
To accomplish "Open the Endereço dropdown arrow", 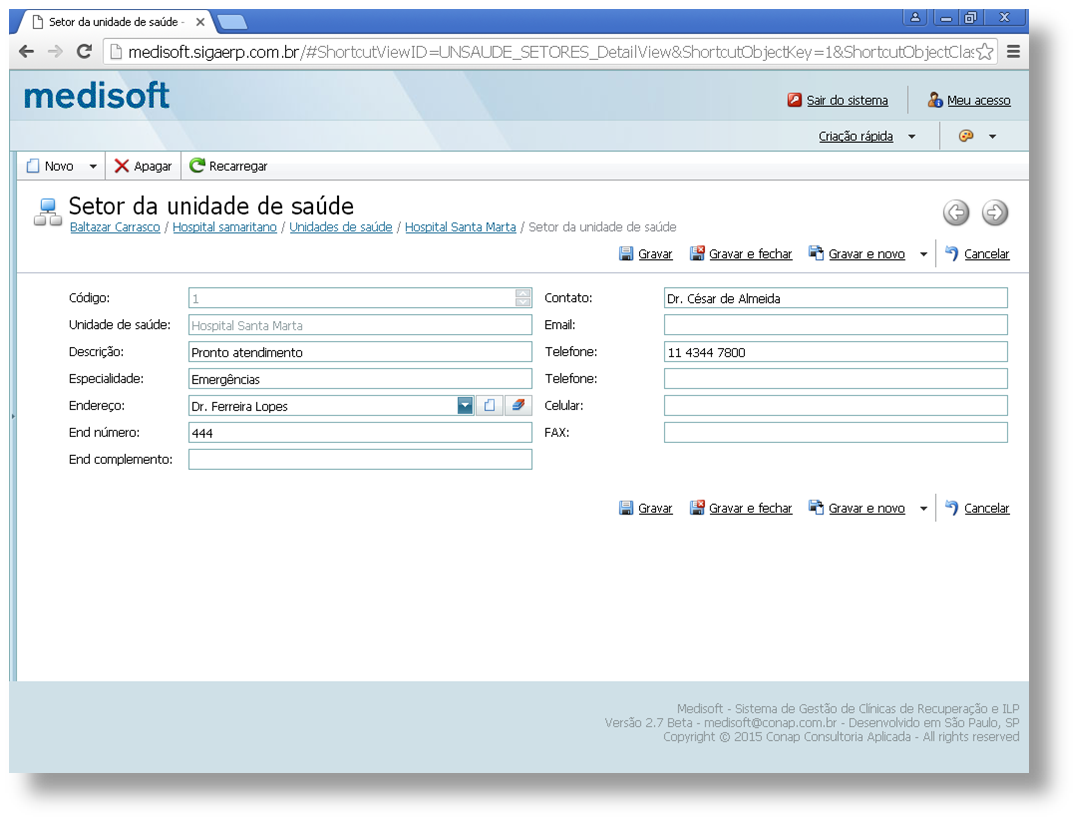I will [465, 406].
